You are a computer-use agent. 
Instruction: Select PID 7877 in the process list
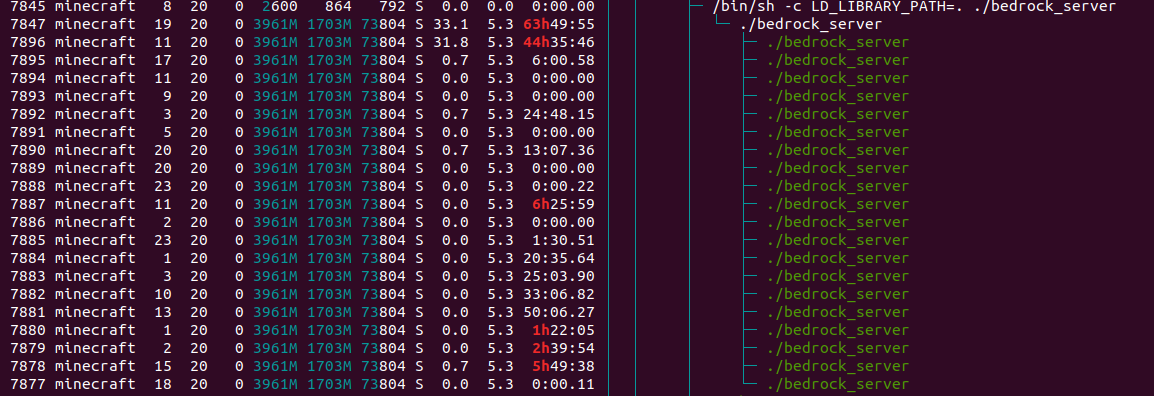29,383
